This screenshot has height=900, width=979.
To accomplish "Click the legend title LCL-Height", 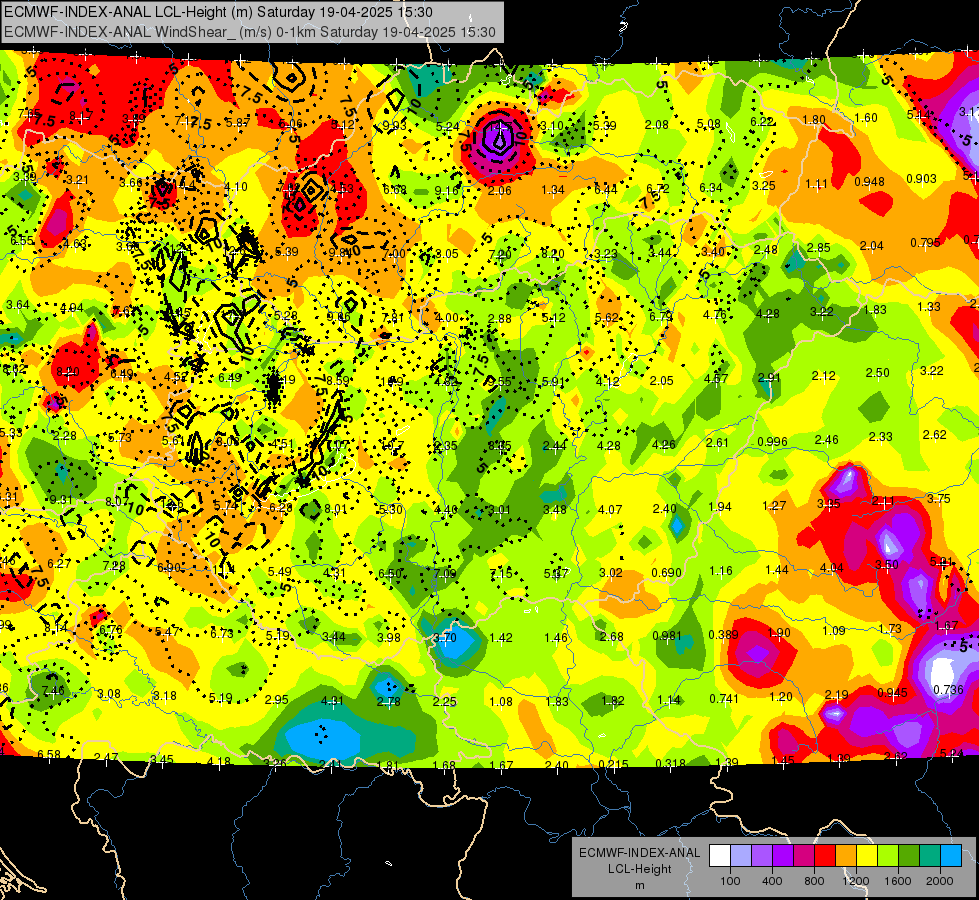I will point(639,869).
